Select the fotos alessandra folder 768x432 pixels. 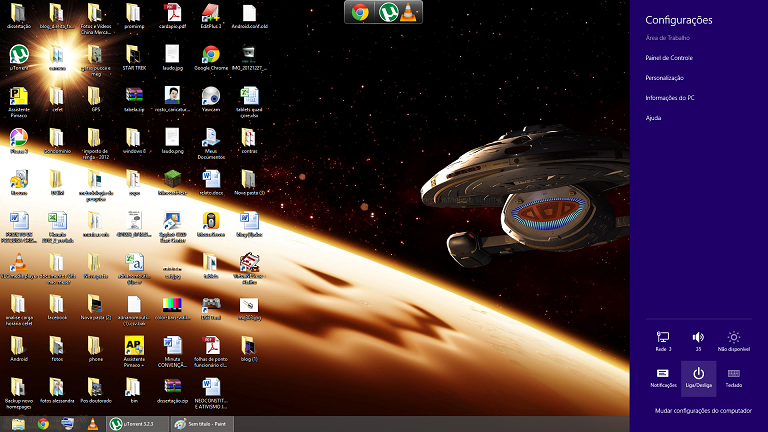pos(57,391)
